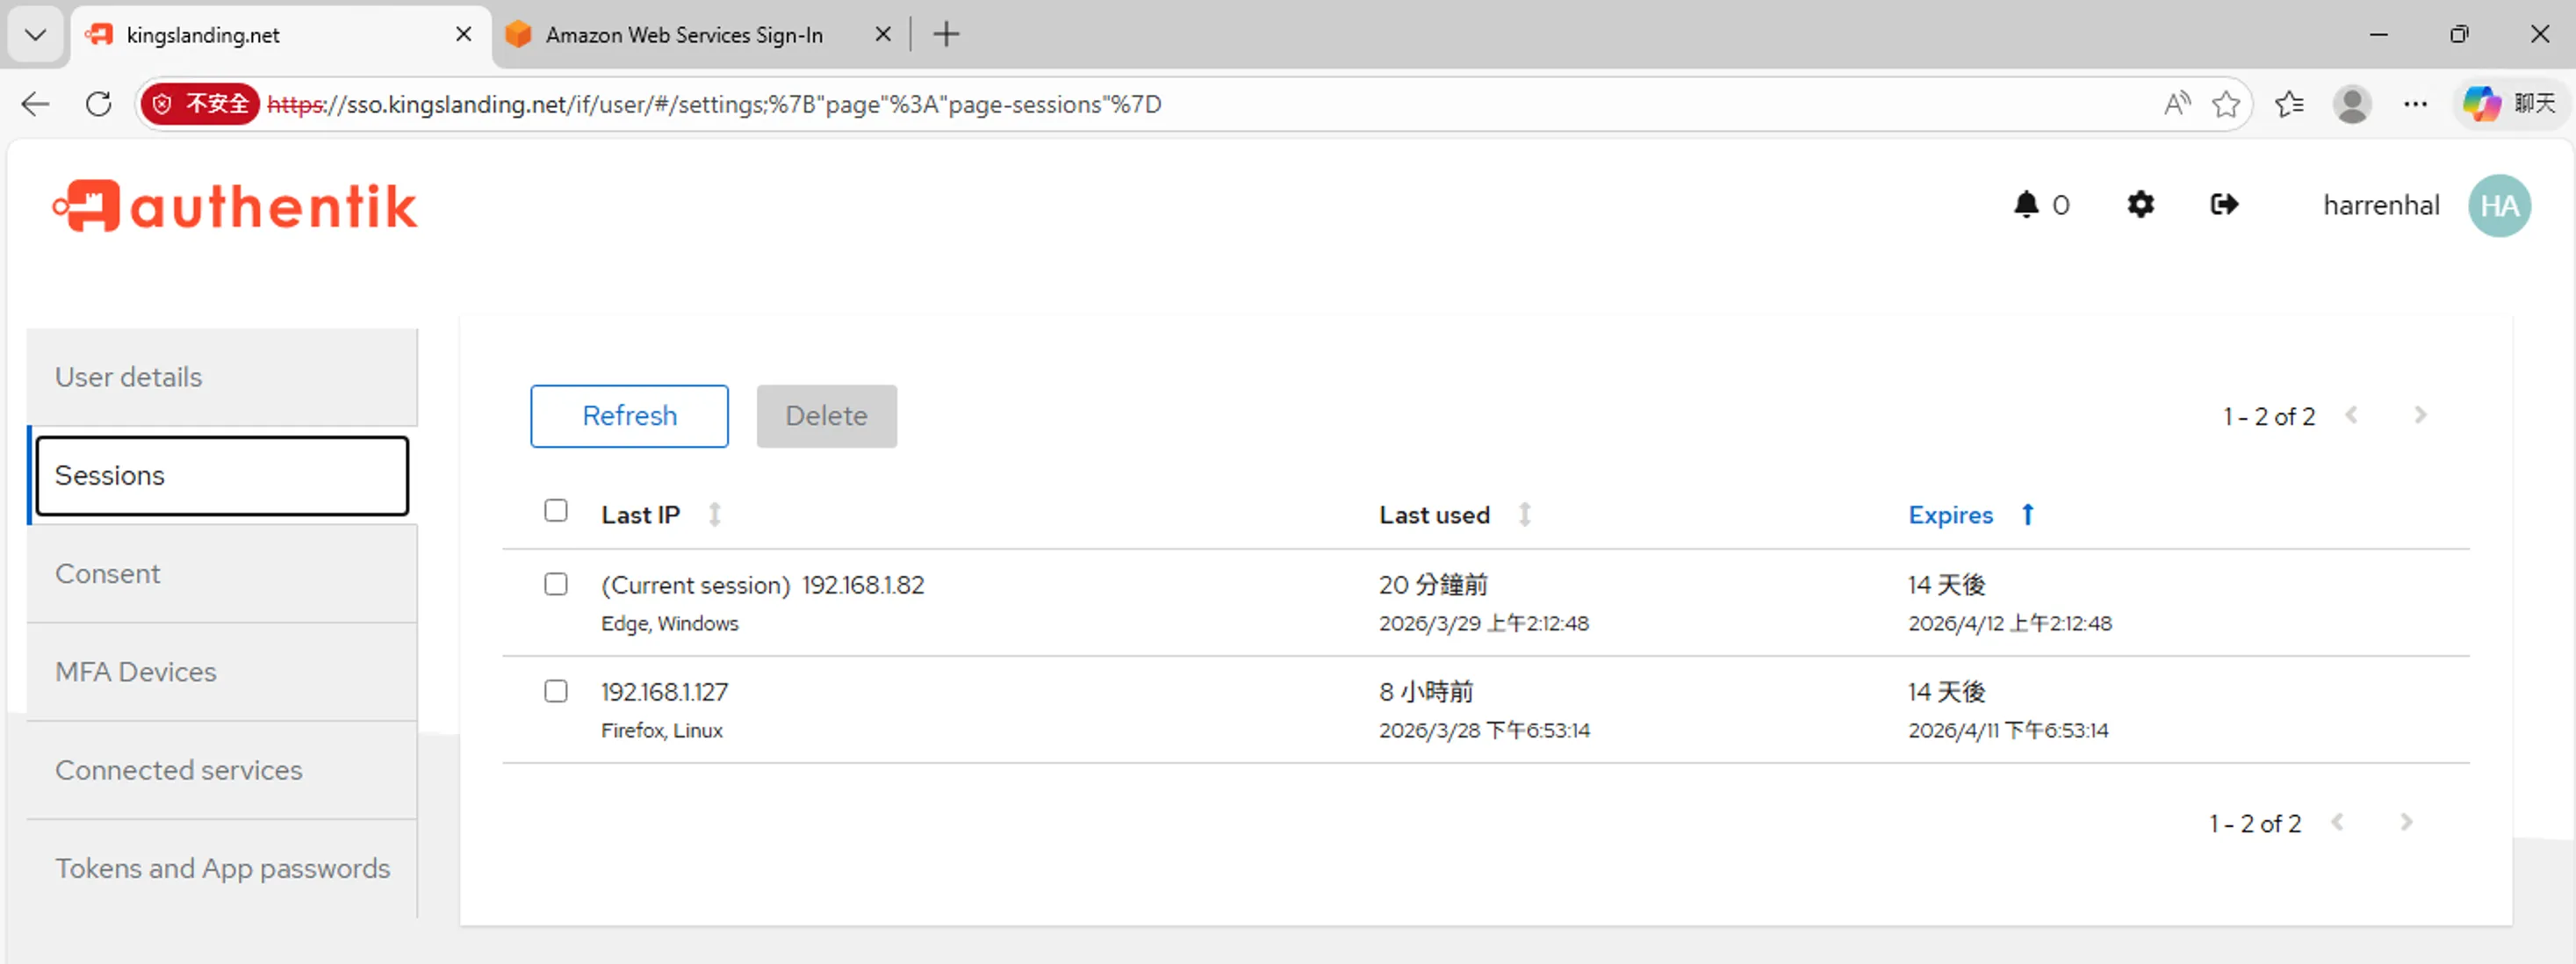Go back with browser back arrow

click(36, 104)
